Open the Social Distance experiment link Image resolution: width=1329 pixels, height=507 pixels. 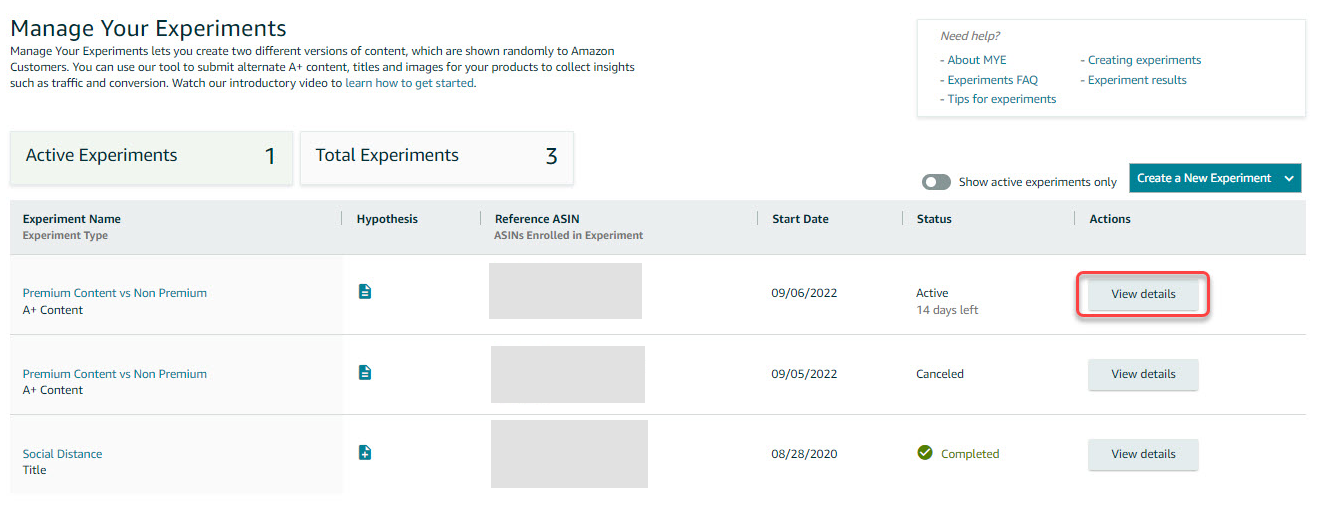tap(62, 454)
